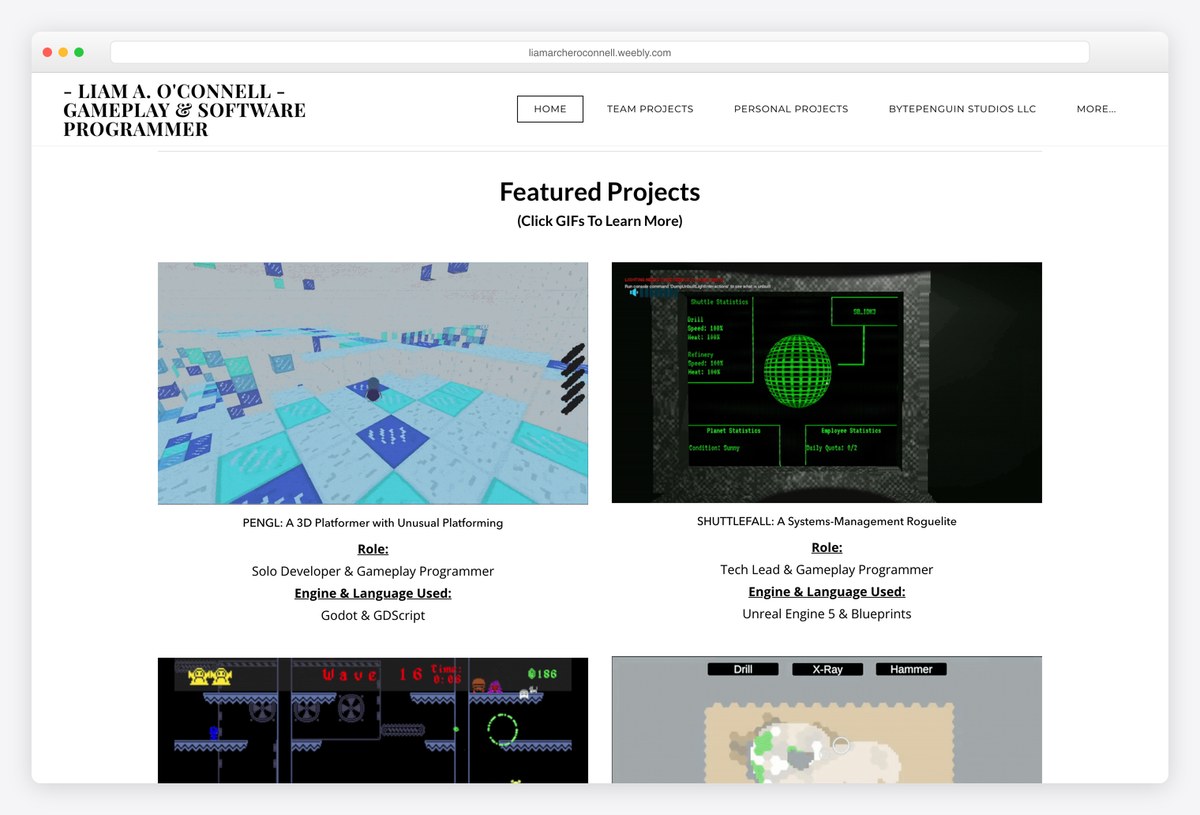Click the 'Godot & GDScript' text

(x=373, y=615)
